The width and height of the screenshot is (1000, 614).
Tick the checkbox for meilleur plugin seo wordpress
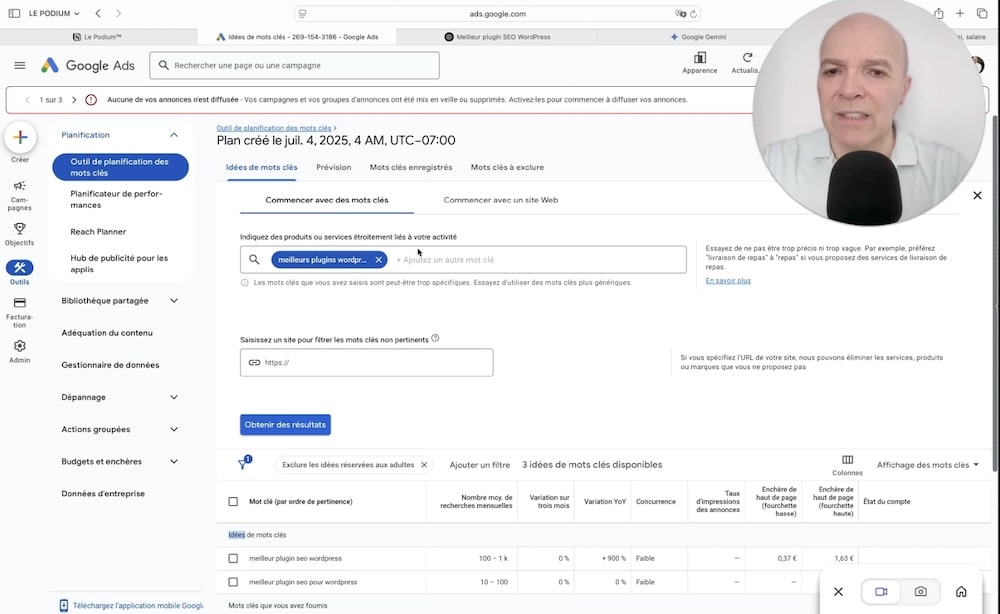(x=233, y=558)
